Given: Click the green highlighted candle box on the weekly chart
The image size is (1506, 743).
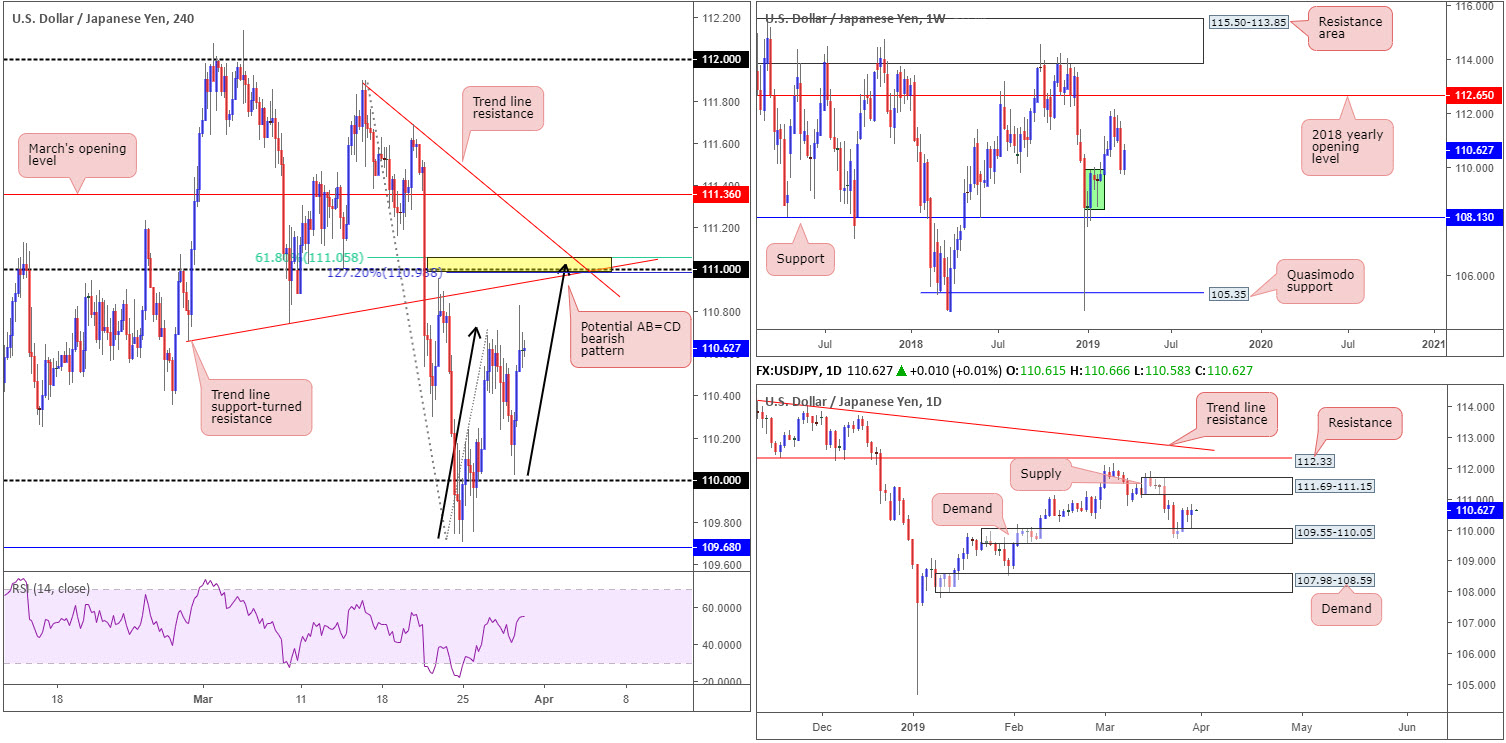Looking at the screenshot, I should pos(1094,189).
